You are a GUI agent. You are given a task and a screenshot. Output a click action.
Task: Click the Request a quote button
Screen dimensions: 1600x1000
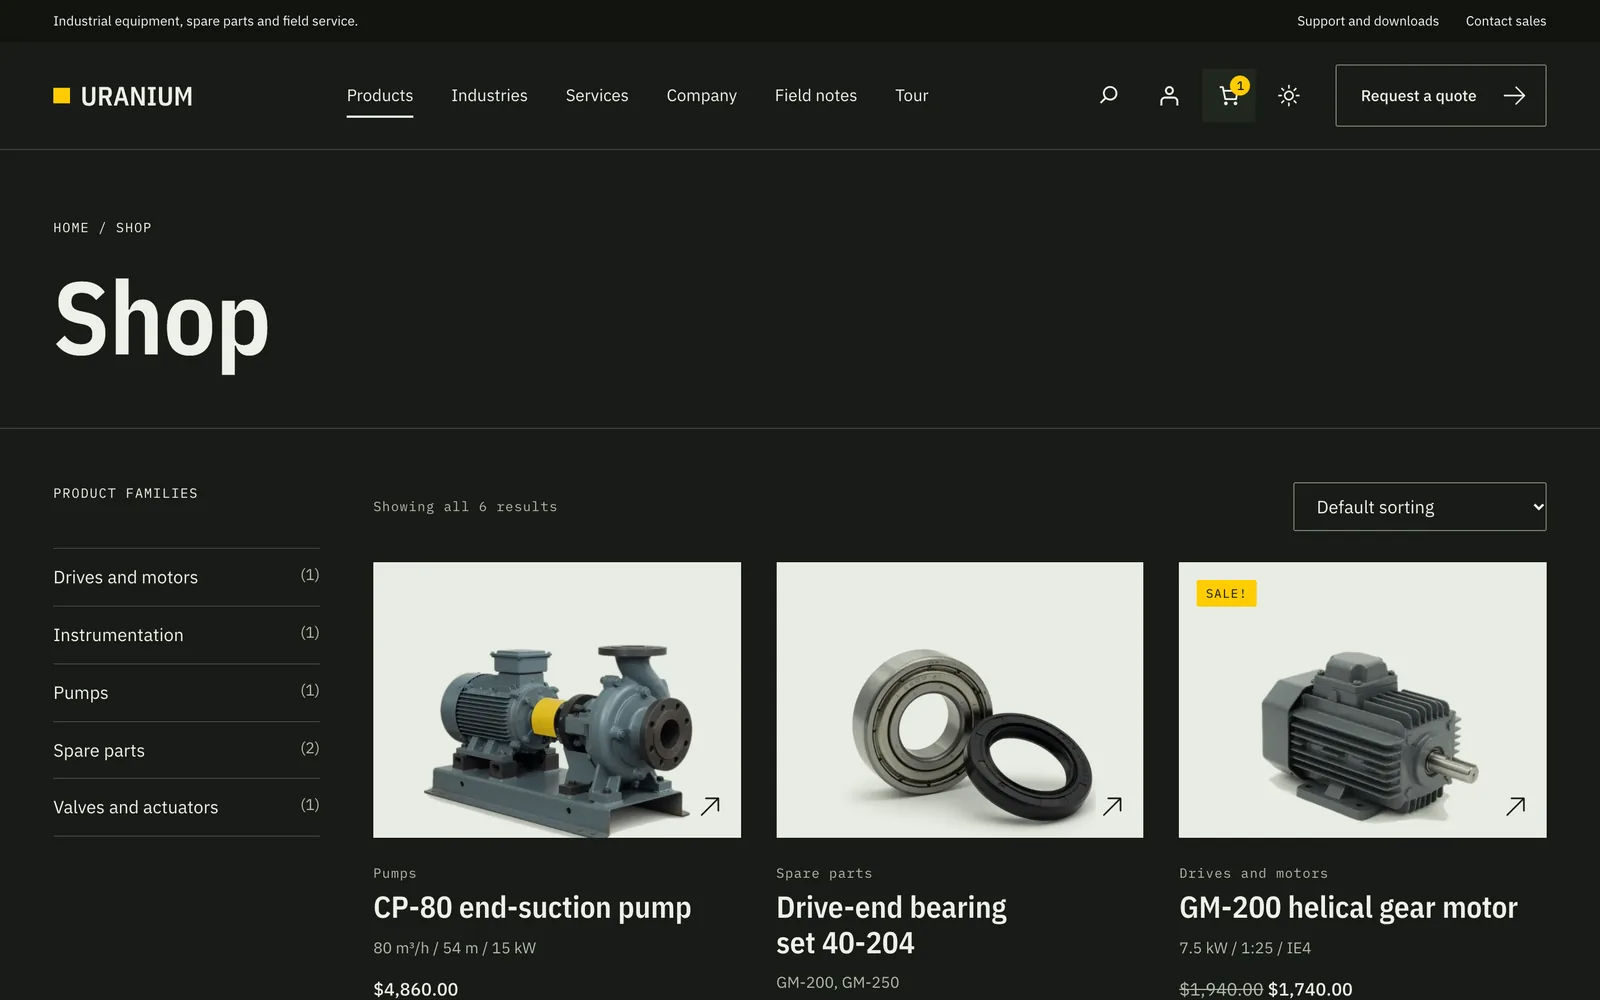1440,96
